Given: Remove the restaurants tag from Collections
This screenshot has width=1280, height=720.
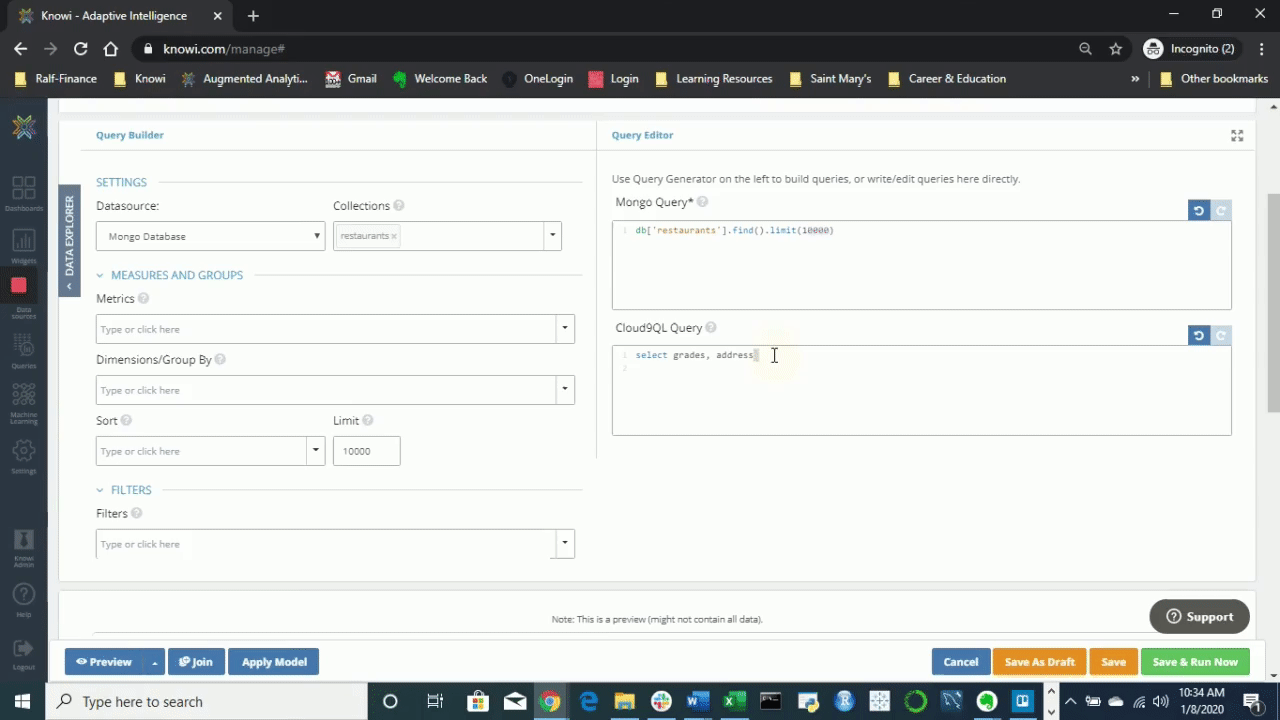Looking at the screenshot, I should click(x=394, y=236).
